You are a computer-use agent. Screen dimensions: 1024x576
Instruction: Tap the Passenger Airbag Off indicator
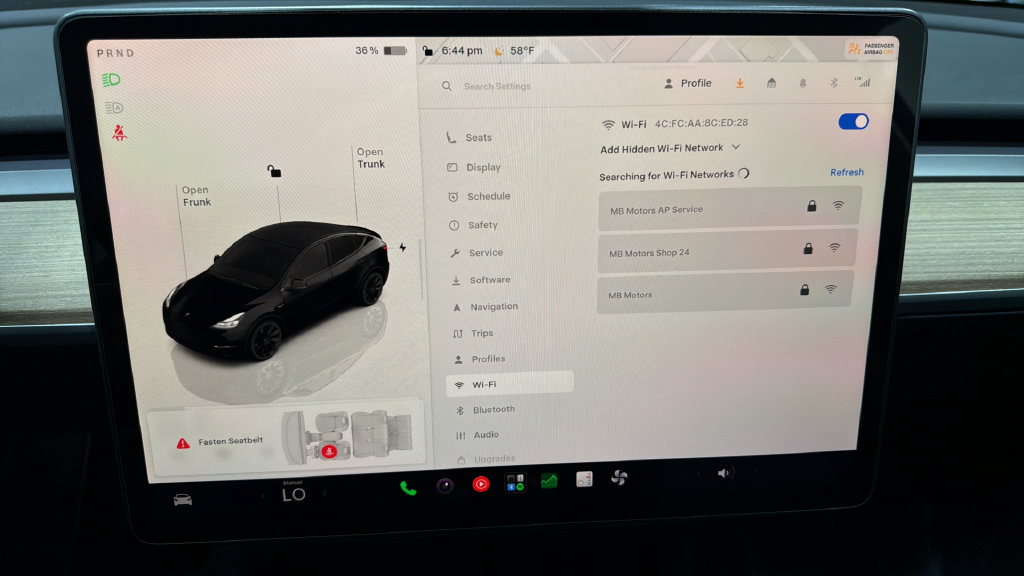871,48
